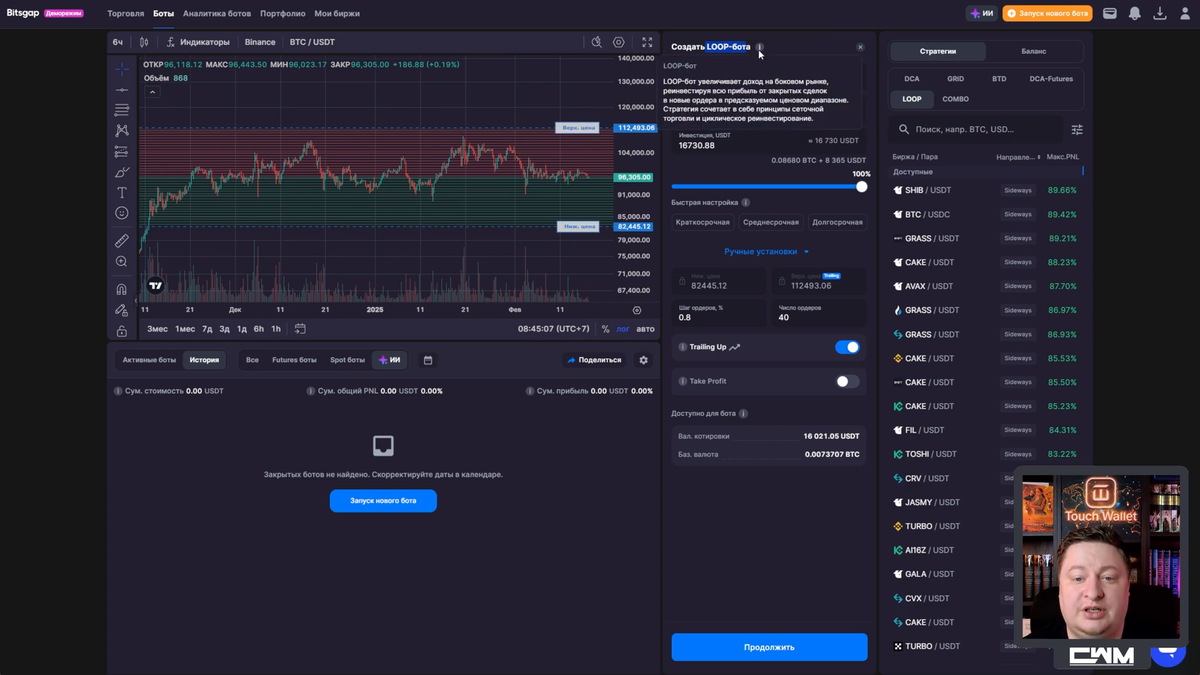Toggle stay-in-drawing-mode pencil lock icon
Image resolution: width=1200 pixels, height=675 pixels.
pyautogui.click(x=121, y=310)
